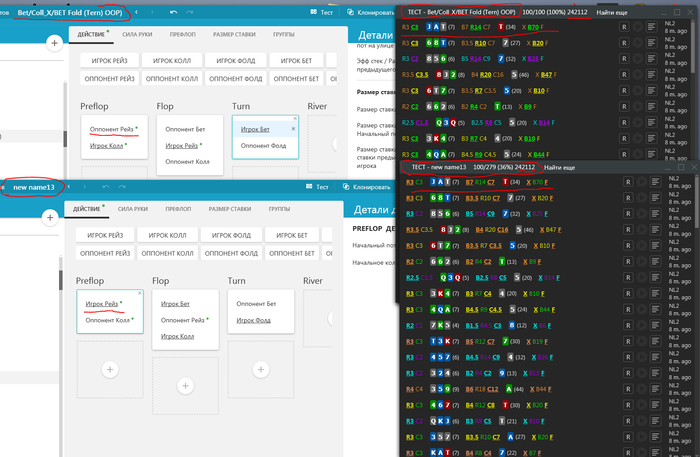Image resolution: width=700 pixels, height=457 pixels.
Task: Select Оппонент Рейз in Flop box of new name13 editor
Action: [x=183, y=320]
